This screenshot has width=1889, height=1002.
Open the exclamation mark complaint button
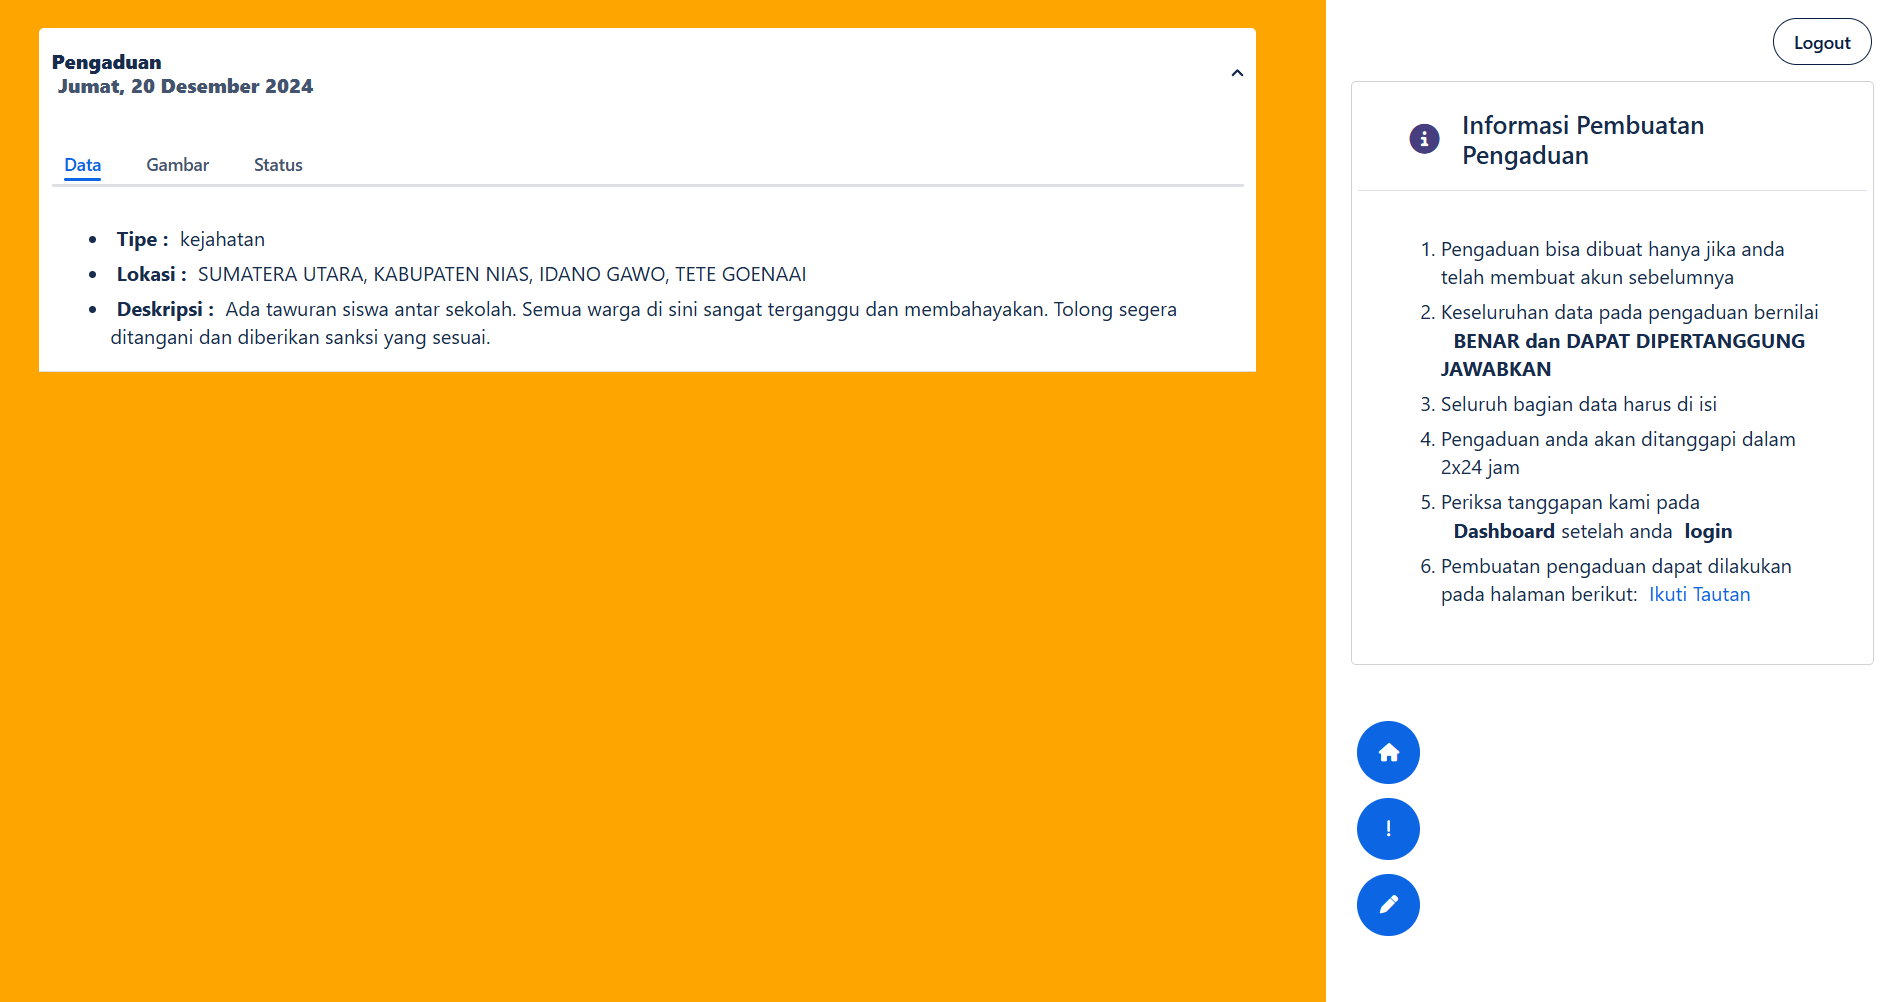[1388, 829]
